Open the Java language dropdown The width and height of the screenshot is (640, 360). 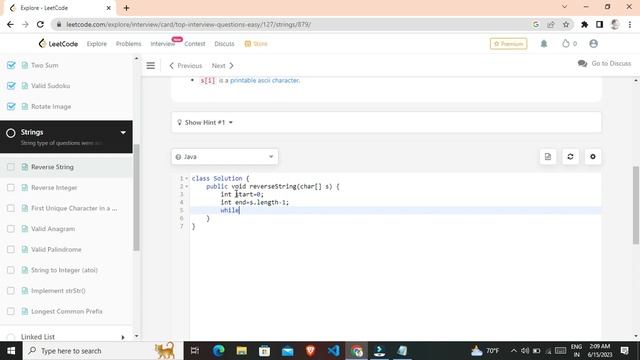click(224, 157)
